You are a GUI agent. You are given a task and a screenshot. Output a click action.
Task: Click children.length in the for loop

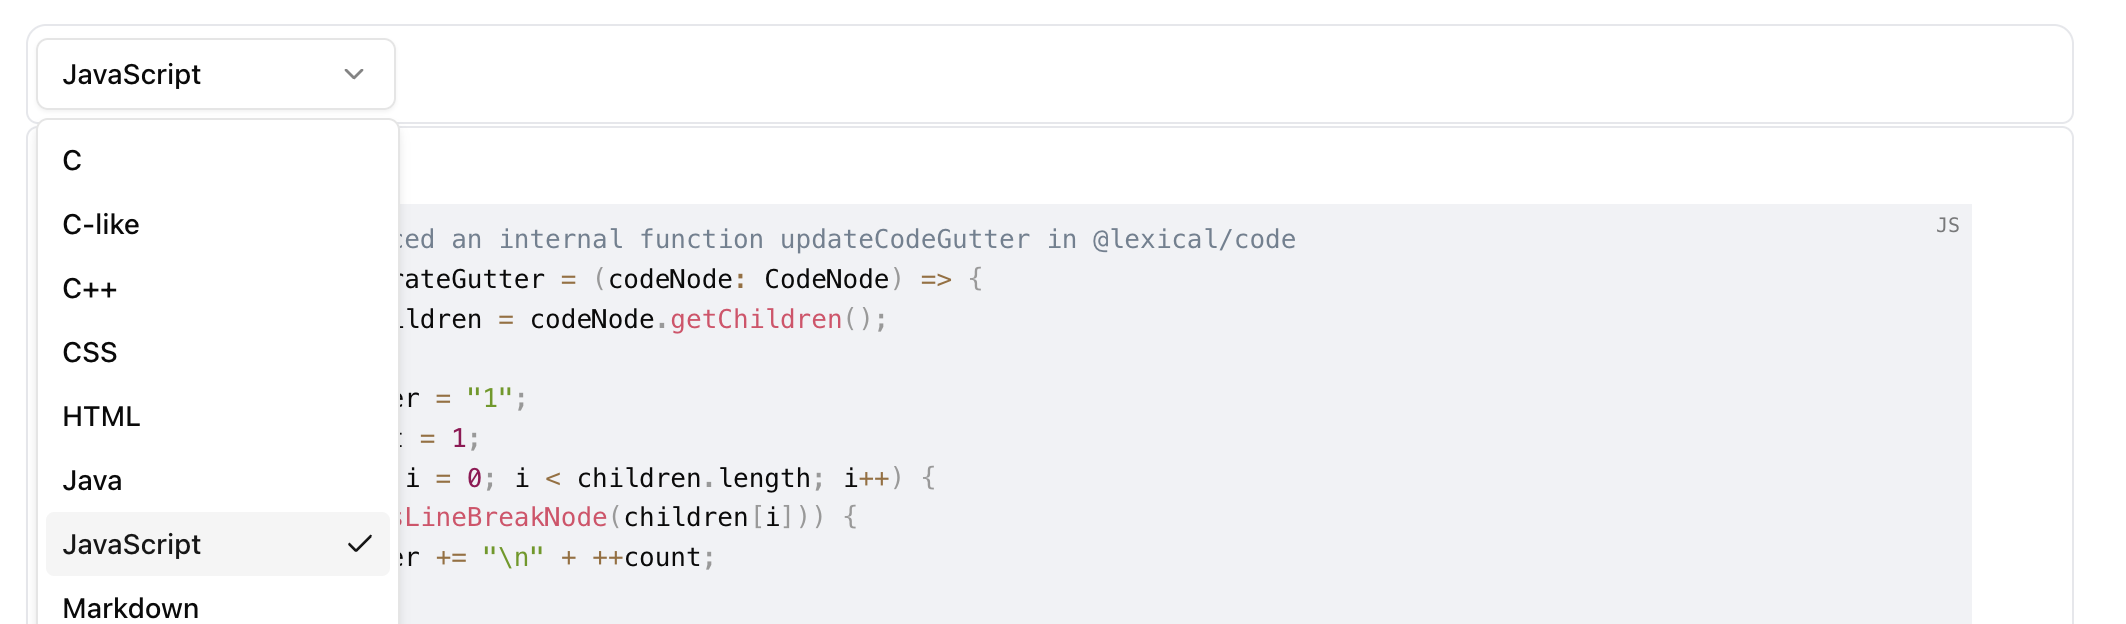(x=693, y=478)
